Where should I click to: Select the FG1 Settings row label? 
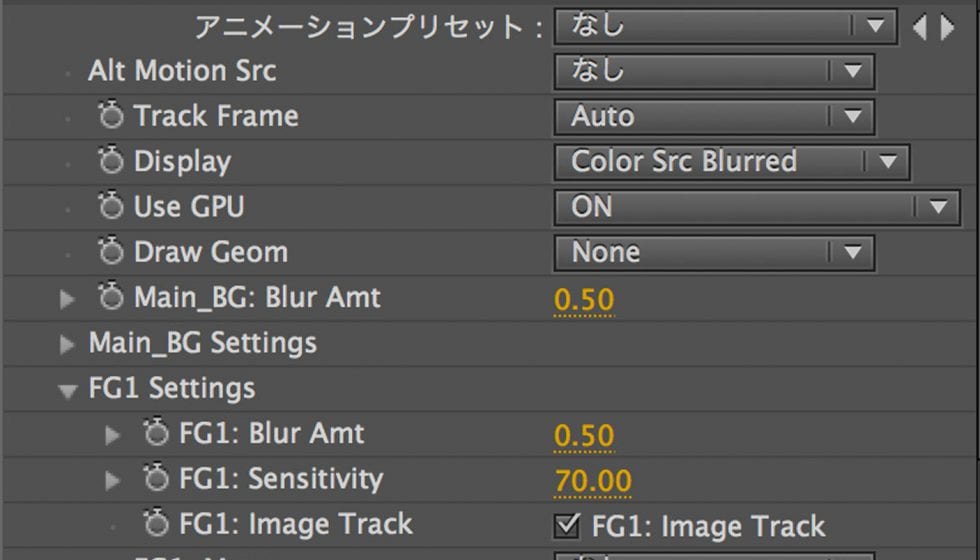click(172, 388)
